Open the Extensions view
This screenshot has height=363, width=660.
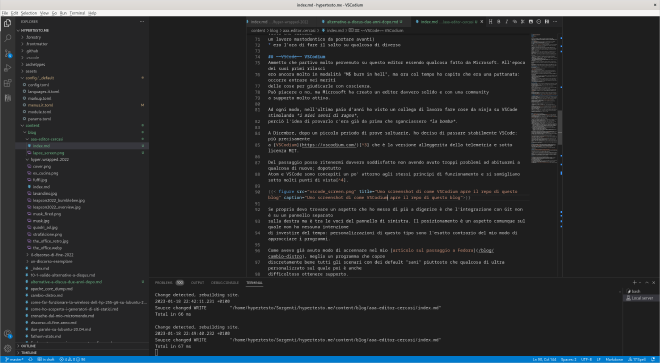tap(8, 83)
